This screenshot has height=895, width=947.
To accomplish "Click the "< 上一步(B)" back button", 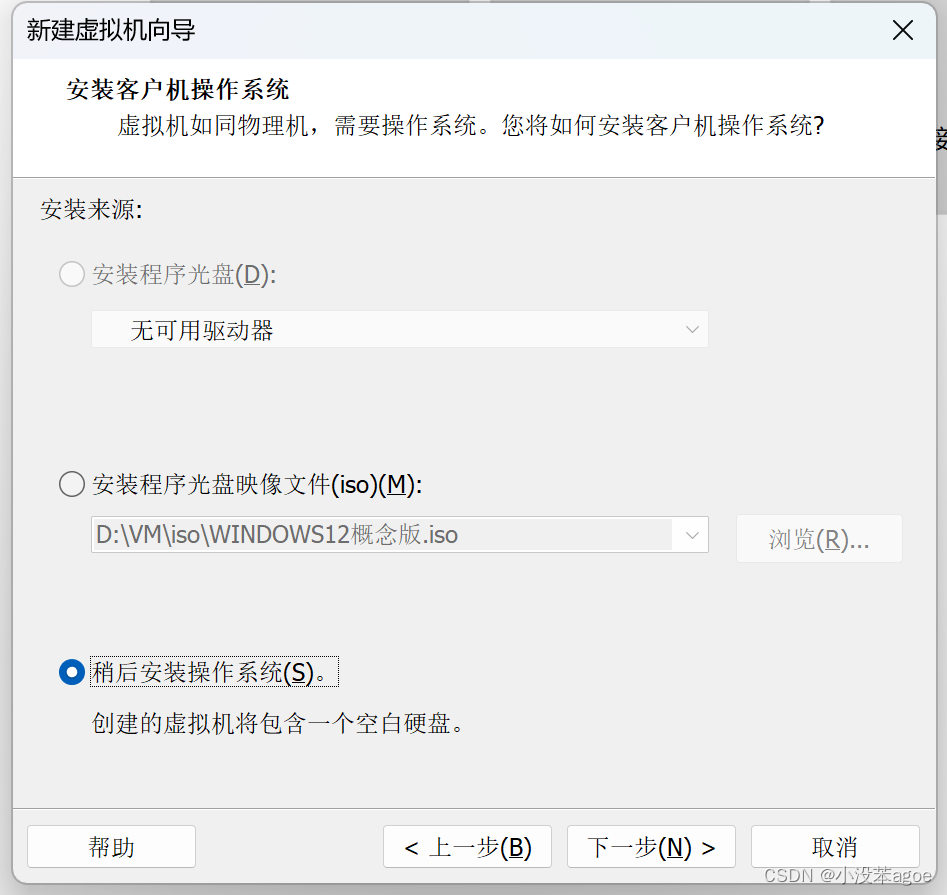I will (x=467, y=846).
